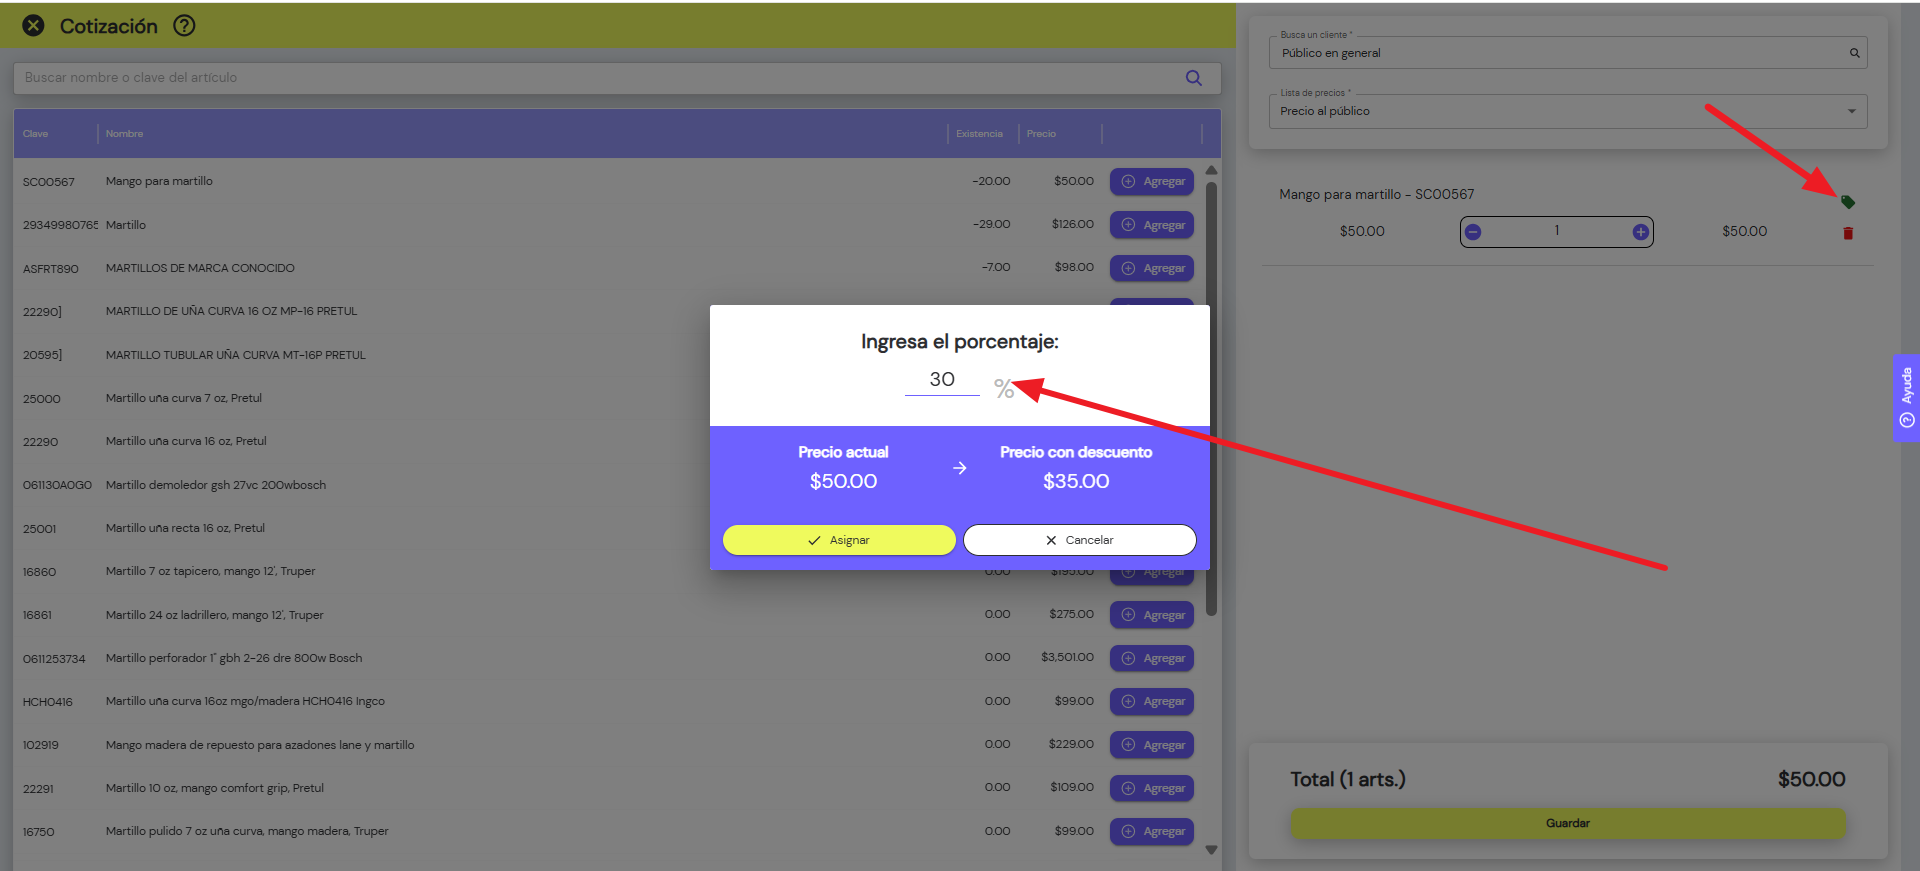The width and height of the screenshot is (1920, 871).
Task: Add Mango madera de repuesto via Agregar
Action: tap(1152, 745)
